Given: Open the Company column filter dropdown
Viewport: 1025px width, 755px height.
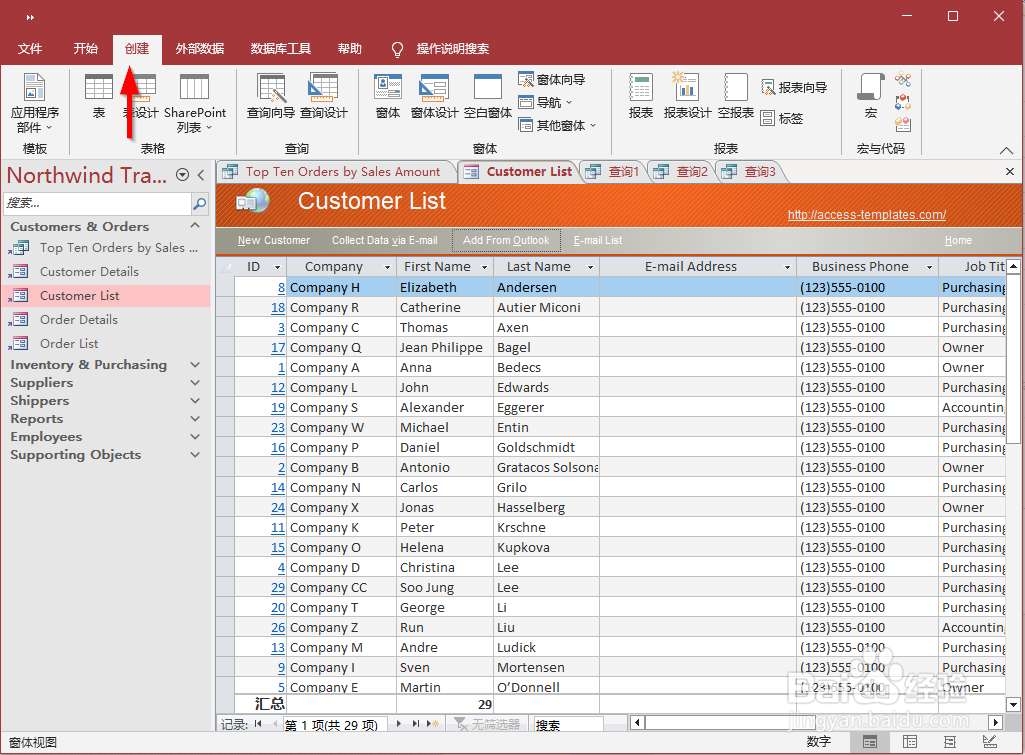Looking at the screenshot, I should pos(388,267).
